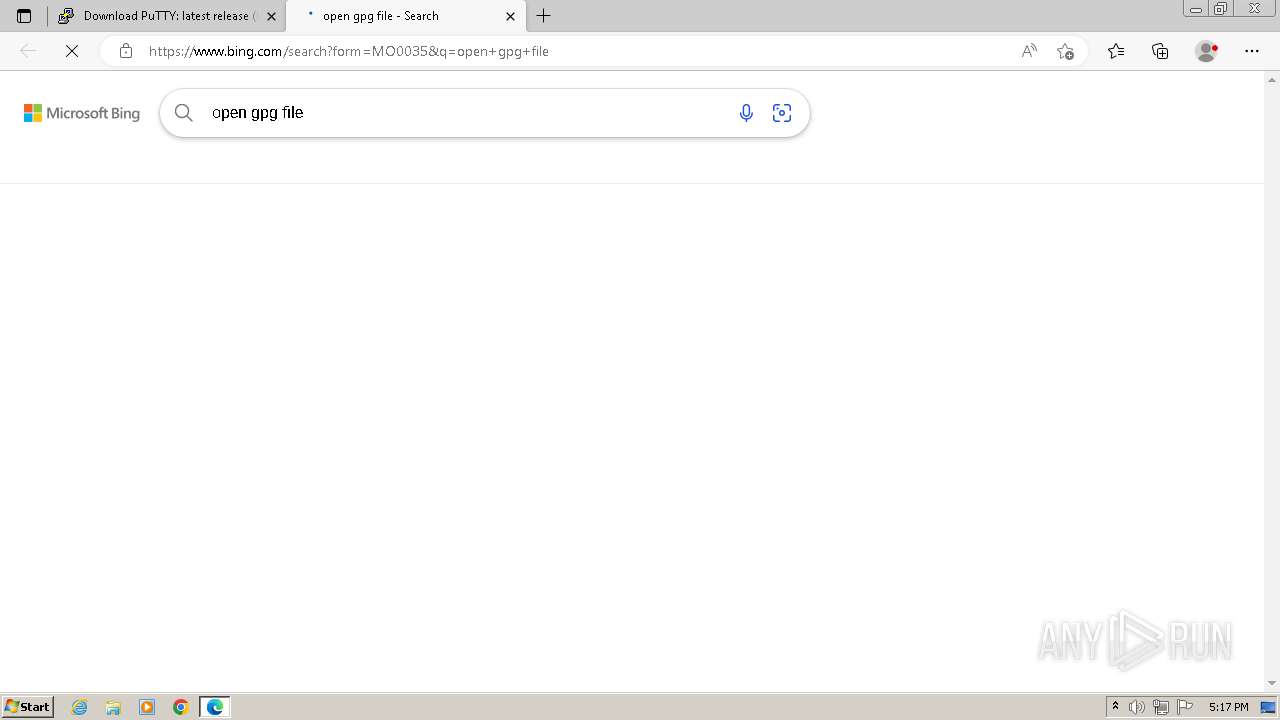
Task: Restore down the Edge window
Action: tap(1220, 9)
